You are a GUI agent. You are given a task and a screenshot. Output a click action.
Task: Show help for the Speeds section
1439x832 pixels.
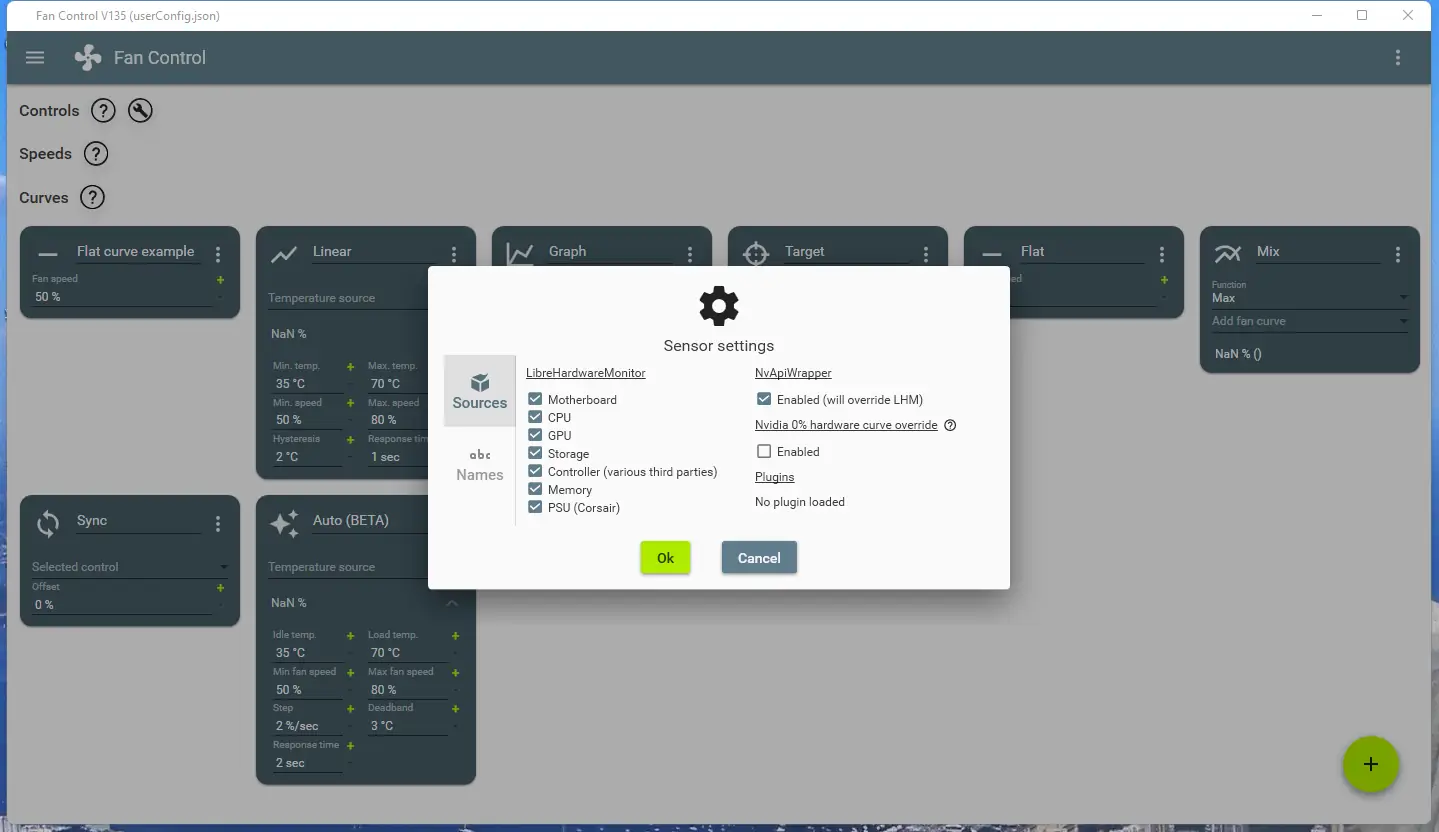(95, 154)
